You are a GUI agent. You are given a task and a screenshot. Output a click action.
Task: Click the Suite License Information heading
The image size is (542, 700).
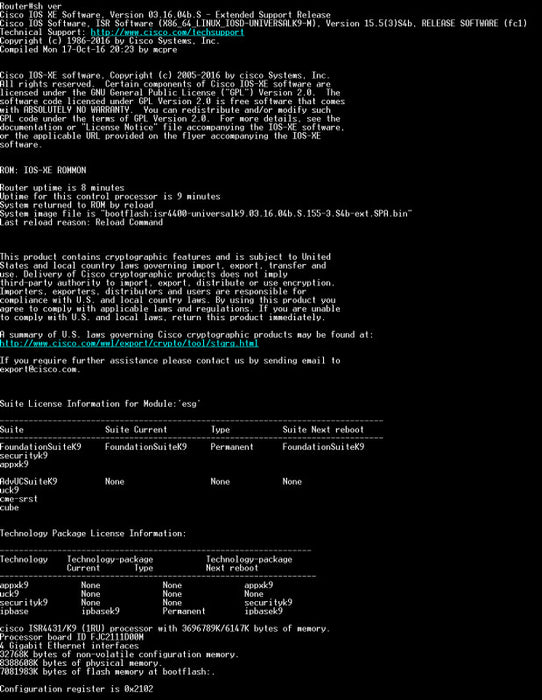coord(100,404)
